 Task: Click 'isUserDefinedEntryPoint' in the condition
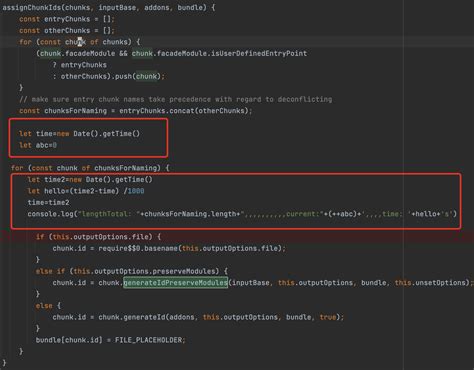click(x=259, y=53)
